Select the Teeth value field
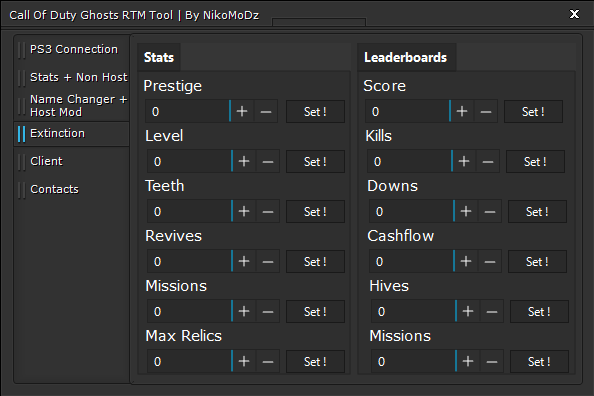The image size is (594, 396). 189,211
